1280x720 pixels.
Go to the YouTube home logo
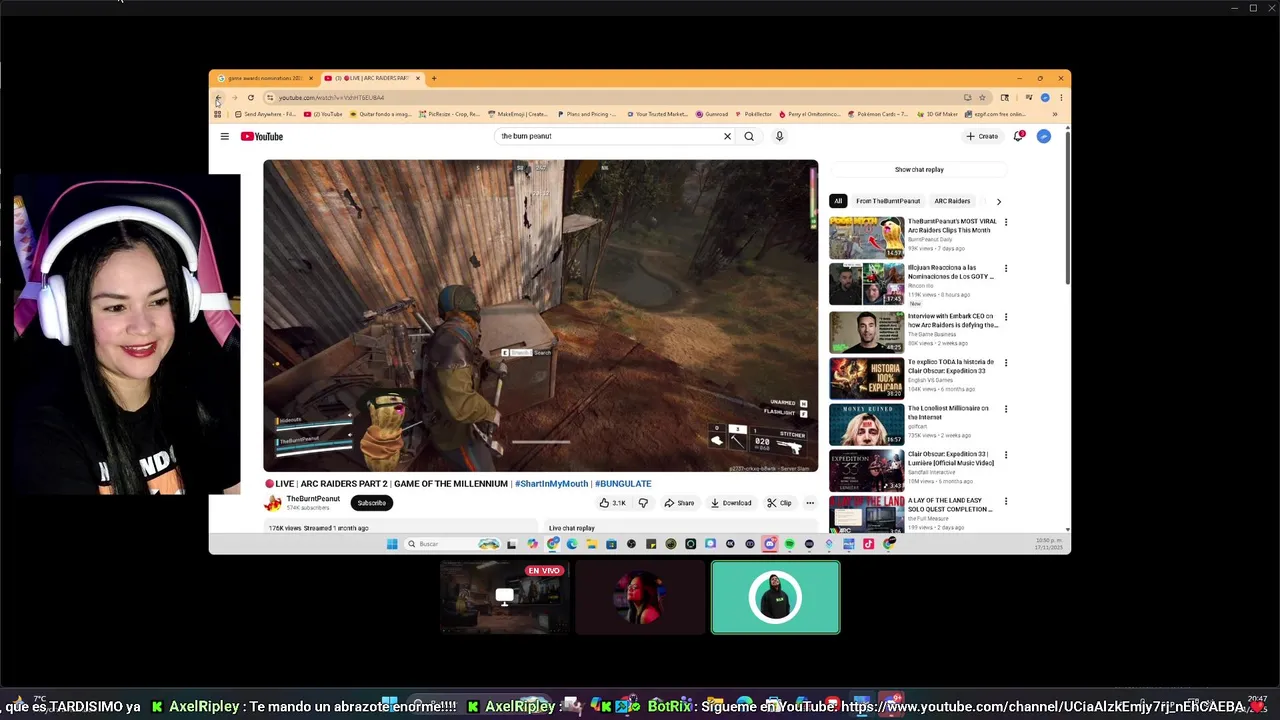262,136
